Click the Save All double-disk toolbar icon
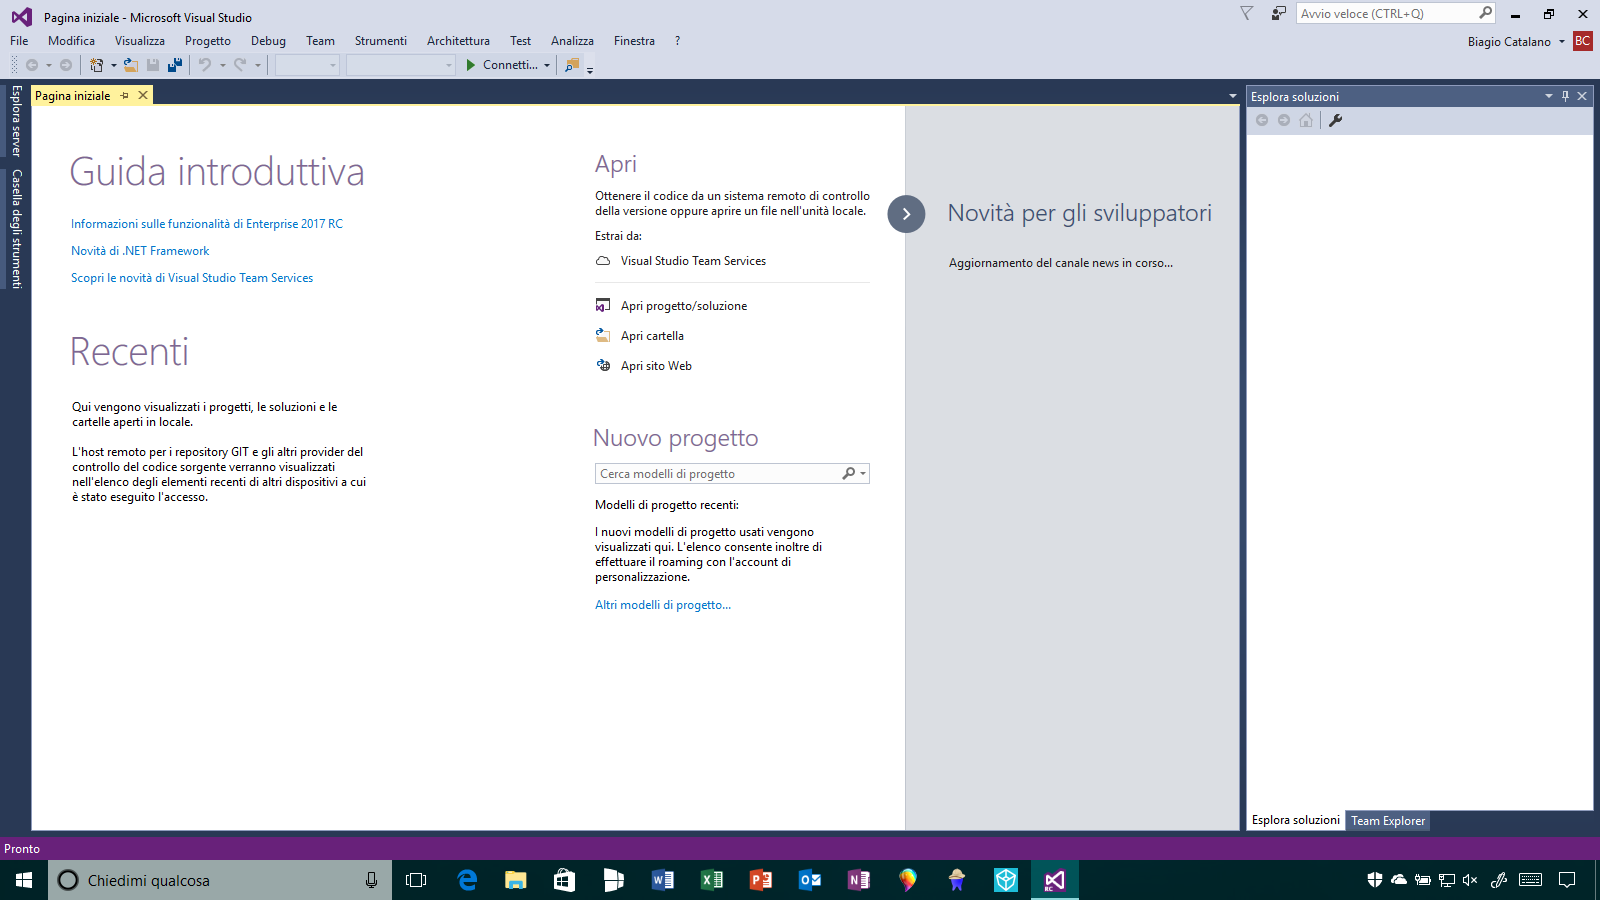 [175, 65]
